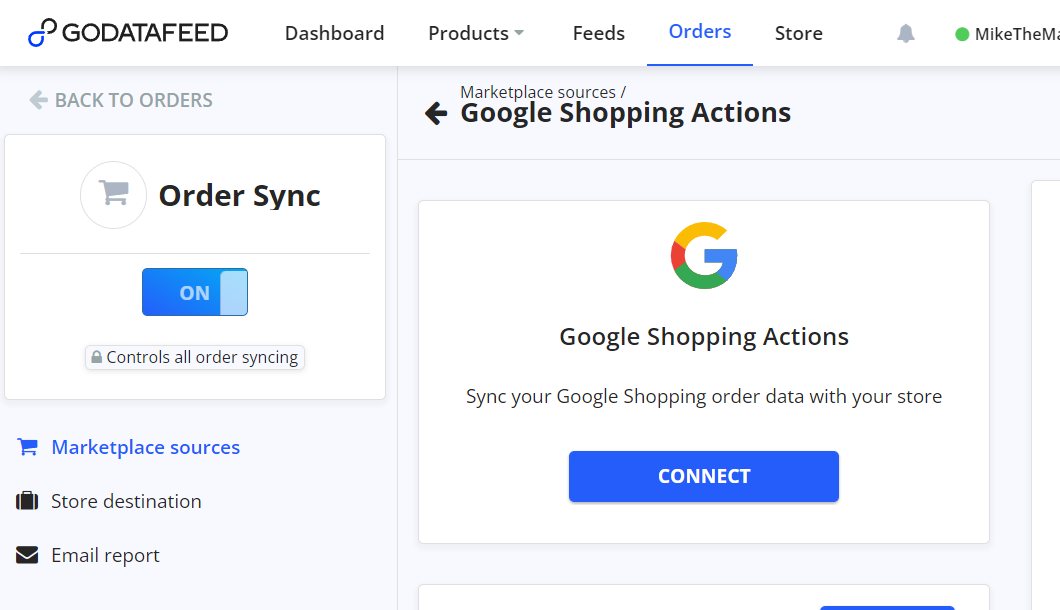The image size is (1060, 610).
Task: Click the back arrow beside Google Shopping Actions
Action: click(x=436, y=113)
